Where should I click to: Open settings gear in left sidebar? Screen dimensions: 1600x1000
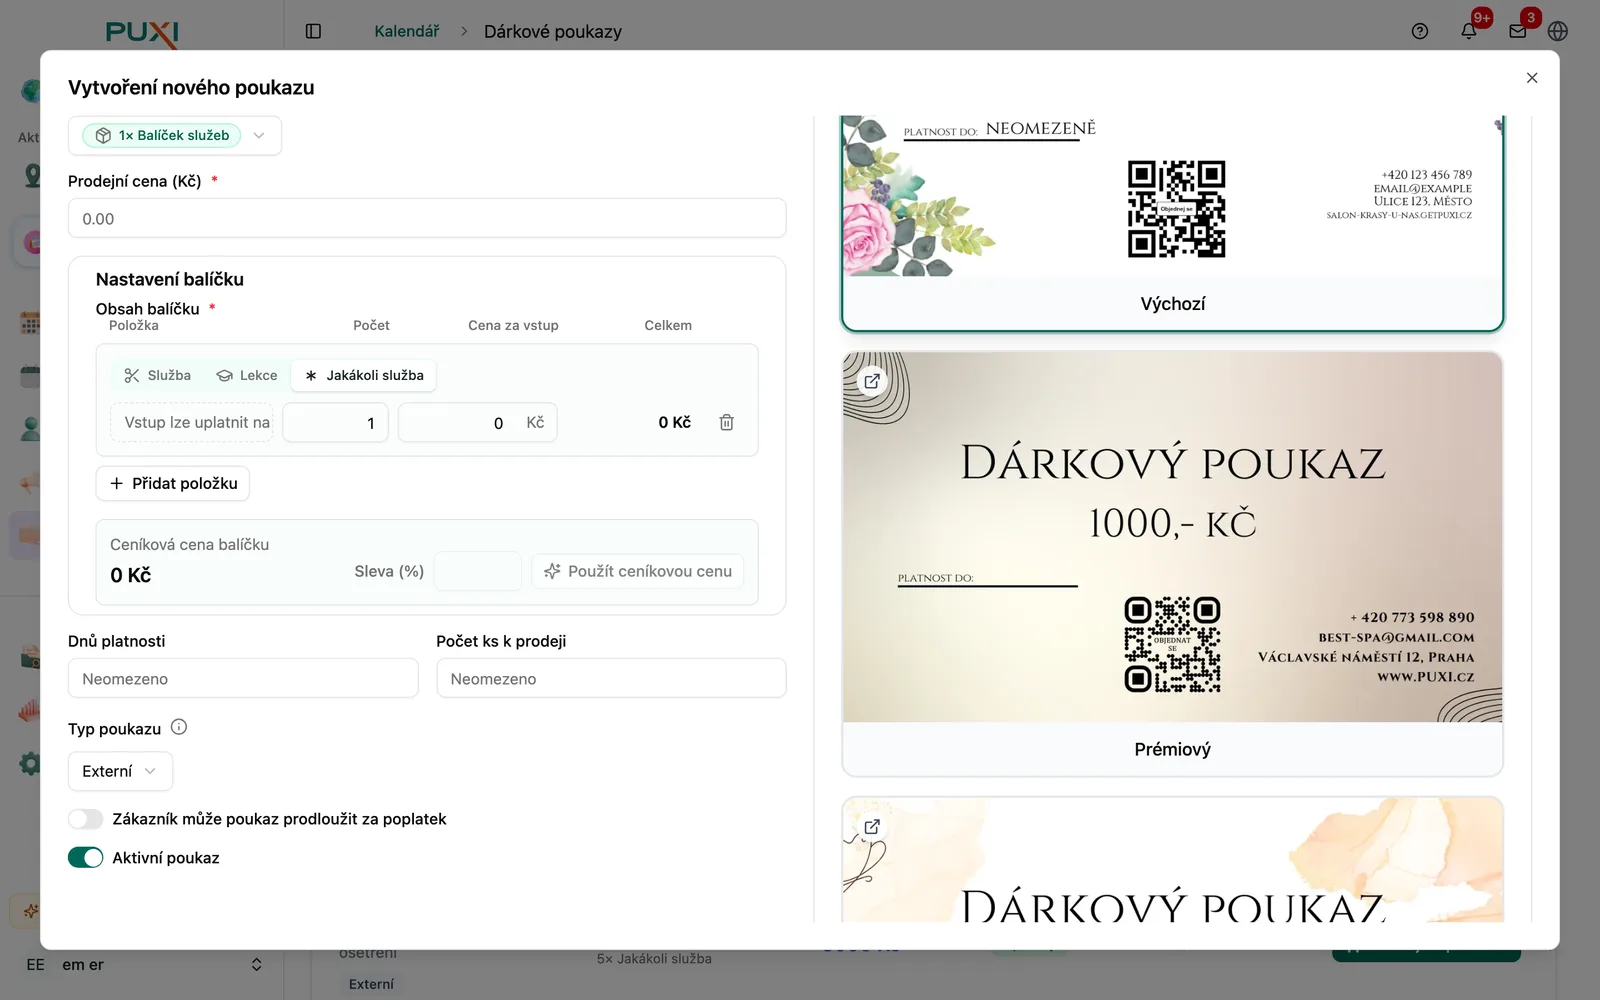tap(30, 763)
